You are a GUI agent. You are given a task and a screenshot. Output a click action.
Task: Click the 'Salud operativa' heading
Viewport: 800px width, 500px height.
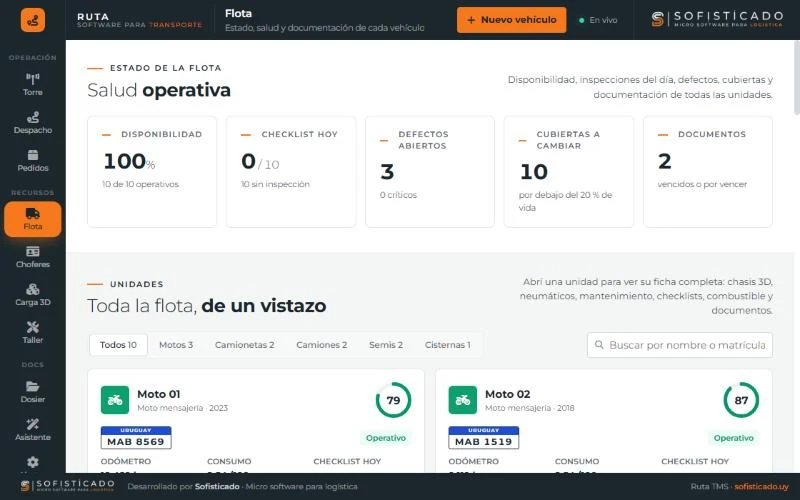coord(159,90)
